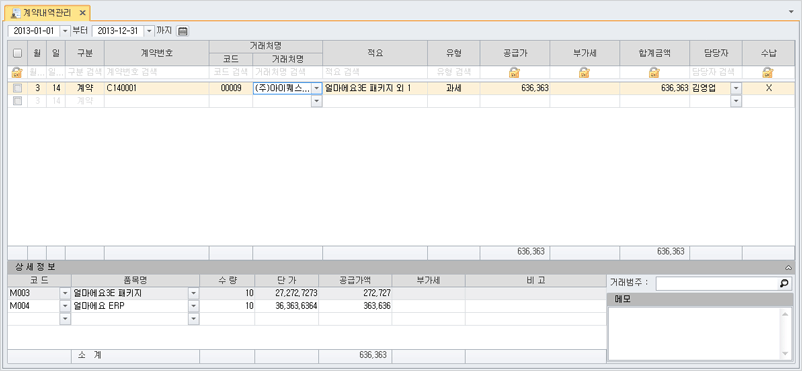Sort by the 공급가 column header
This screenshot has height=371, width=802.
tap(515, 53)
